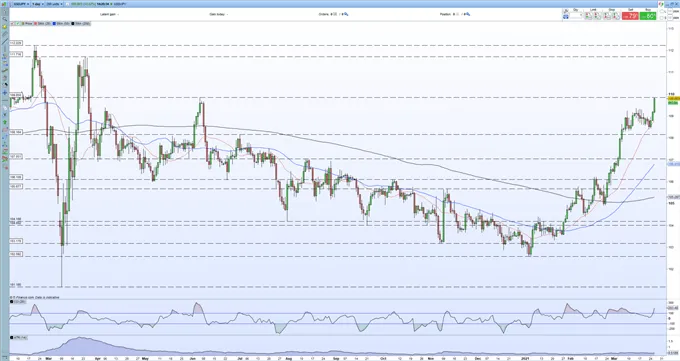Viewport: 680px width, 361px height.
Task: Toggle the upper checkbox at top right
Action: point(662,11)
